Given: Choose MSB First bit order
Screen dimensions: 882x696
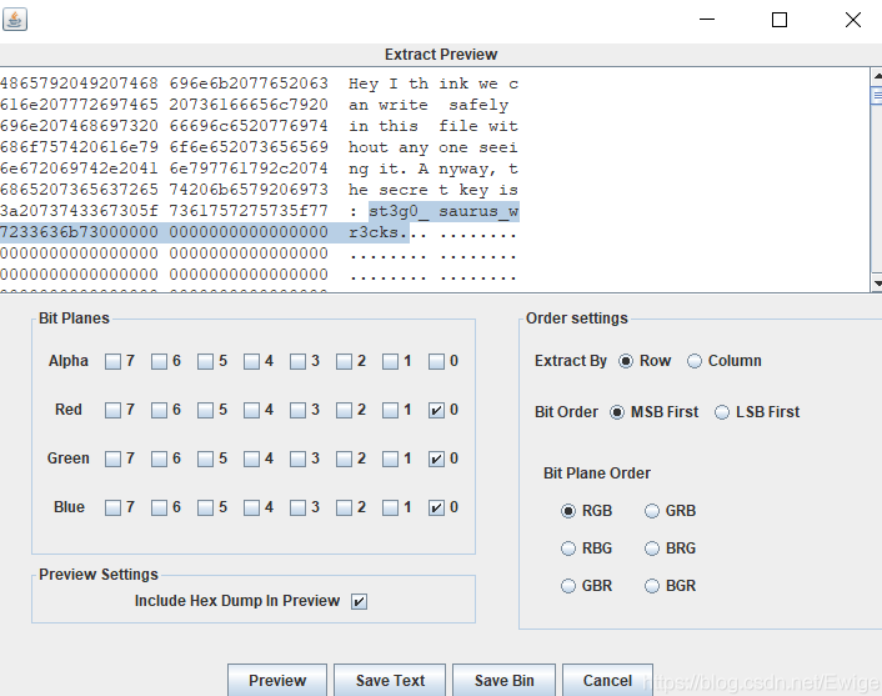Looking at the screenshot, I should pos(617,412).
